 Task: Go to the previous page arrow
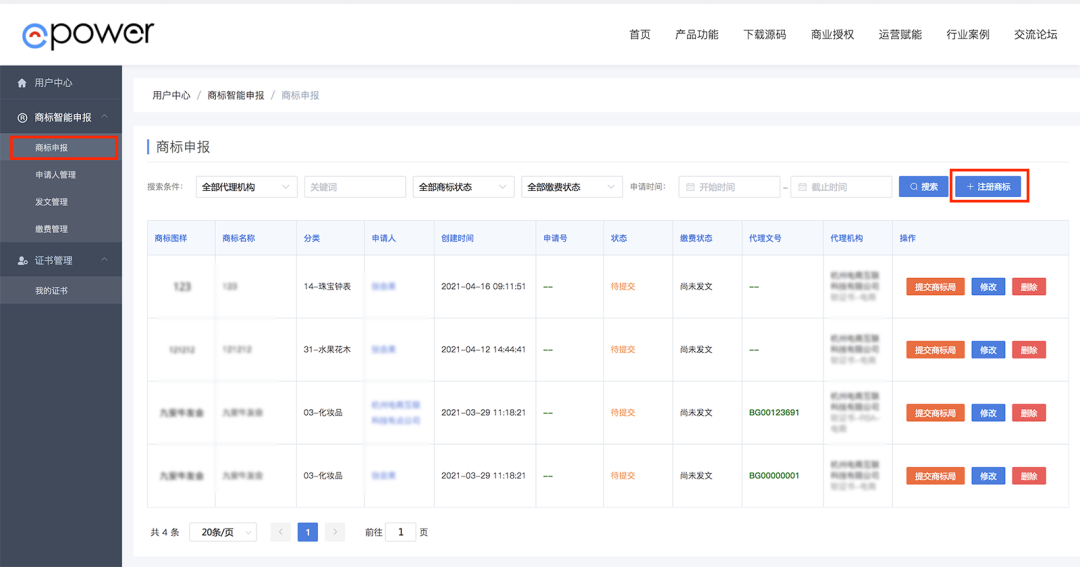[x=280, y=532]
